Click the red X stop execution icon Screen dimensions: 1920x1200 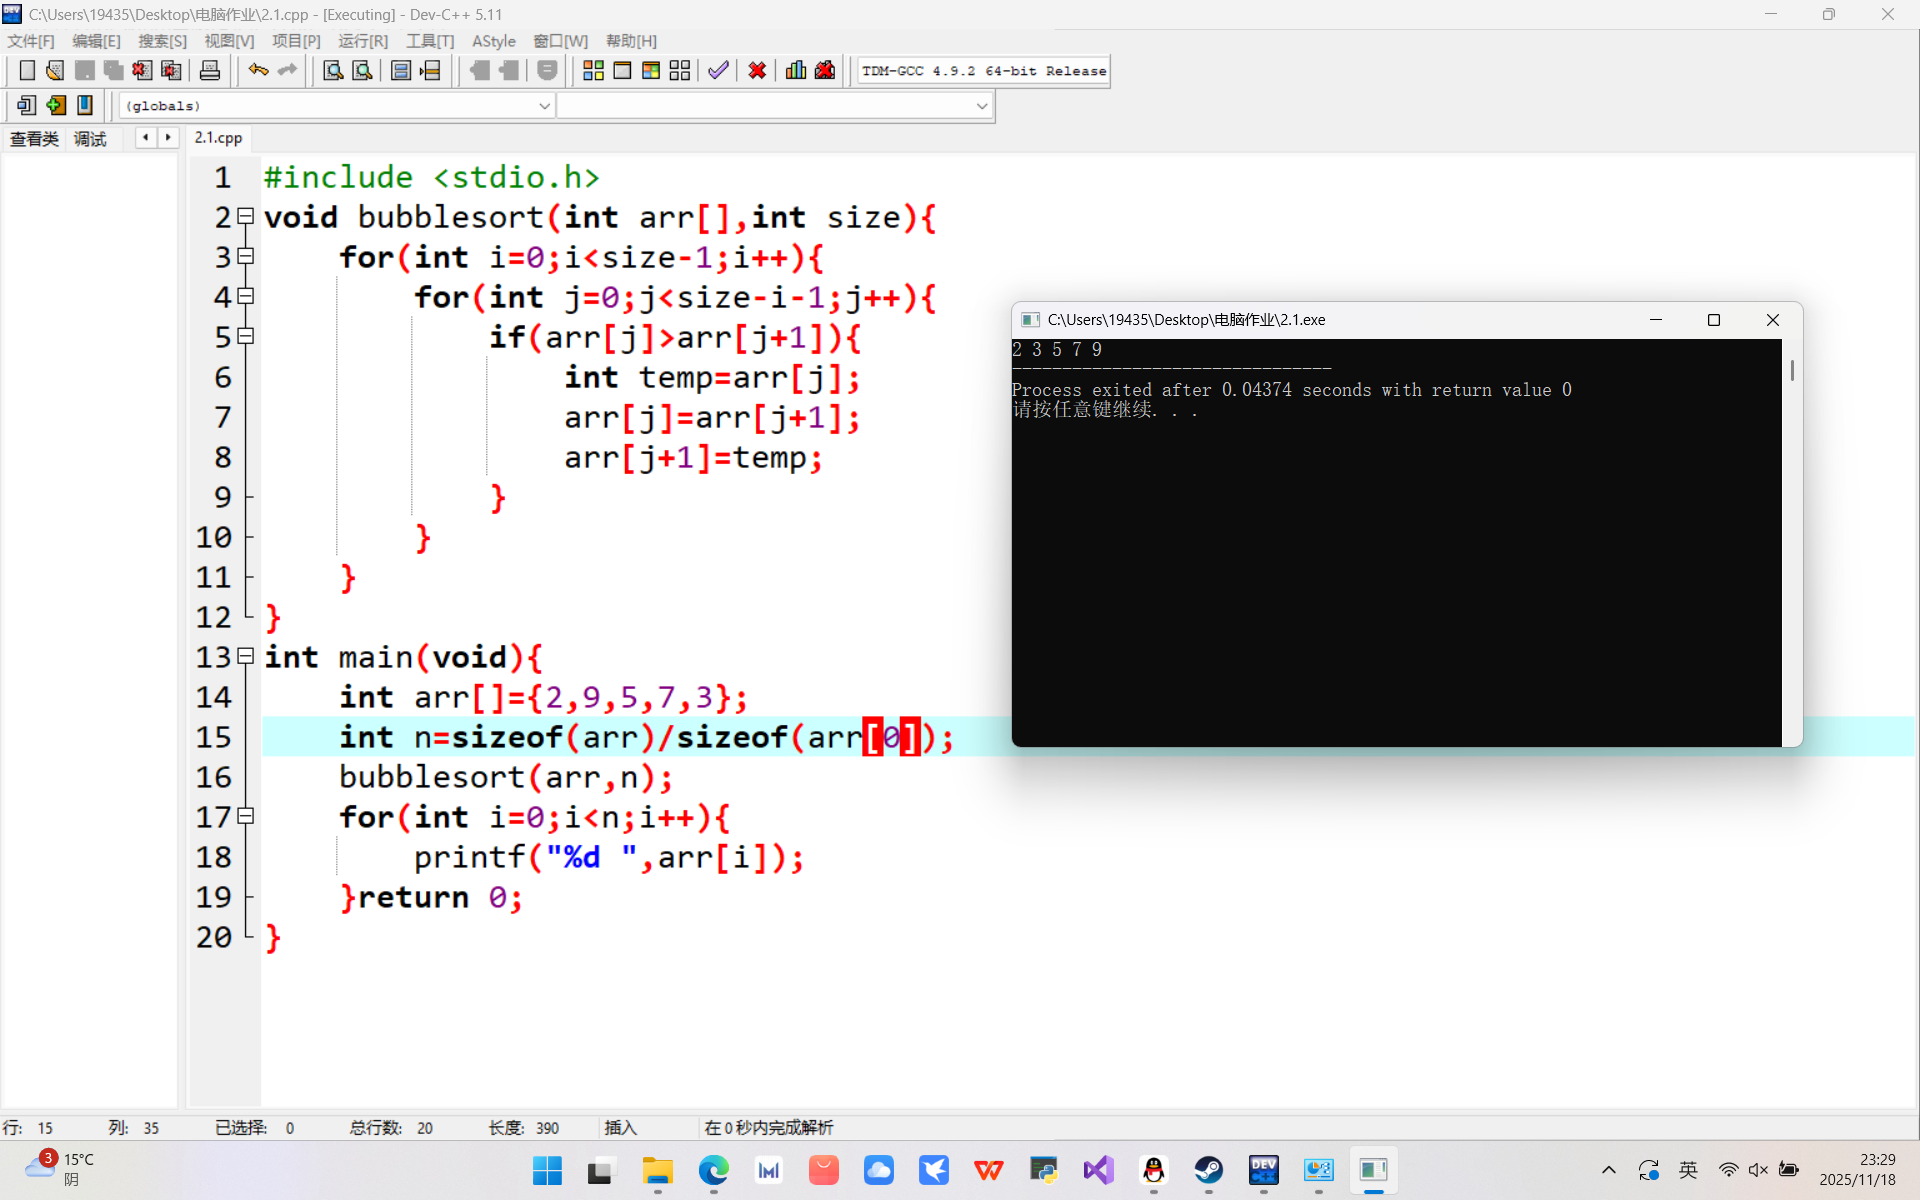[757, 70]
